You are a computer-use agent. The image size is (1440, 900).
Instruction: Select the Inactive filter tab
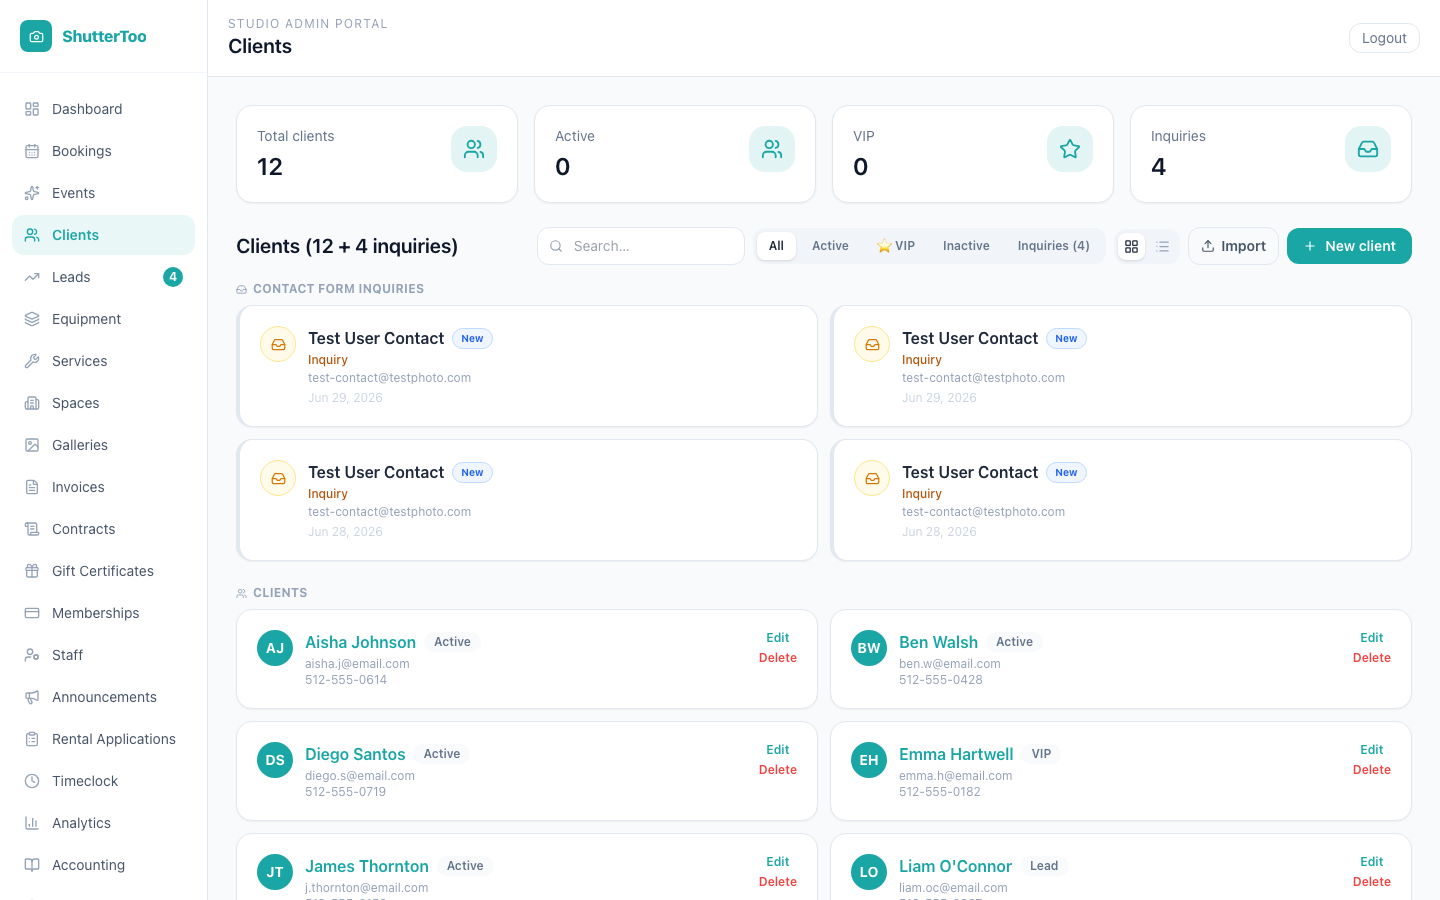966,246
